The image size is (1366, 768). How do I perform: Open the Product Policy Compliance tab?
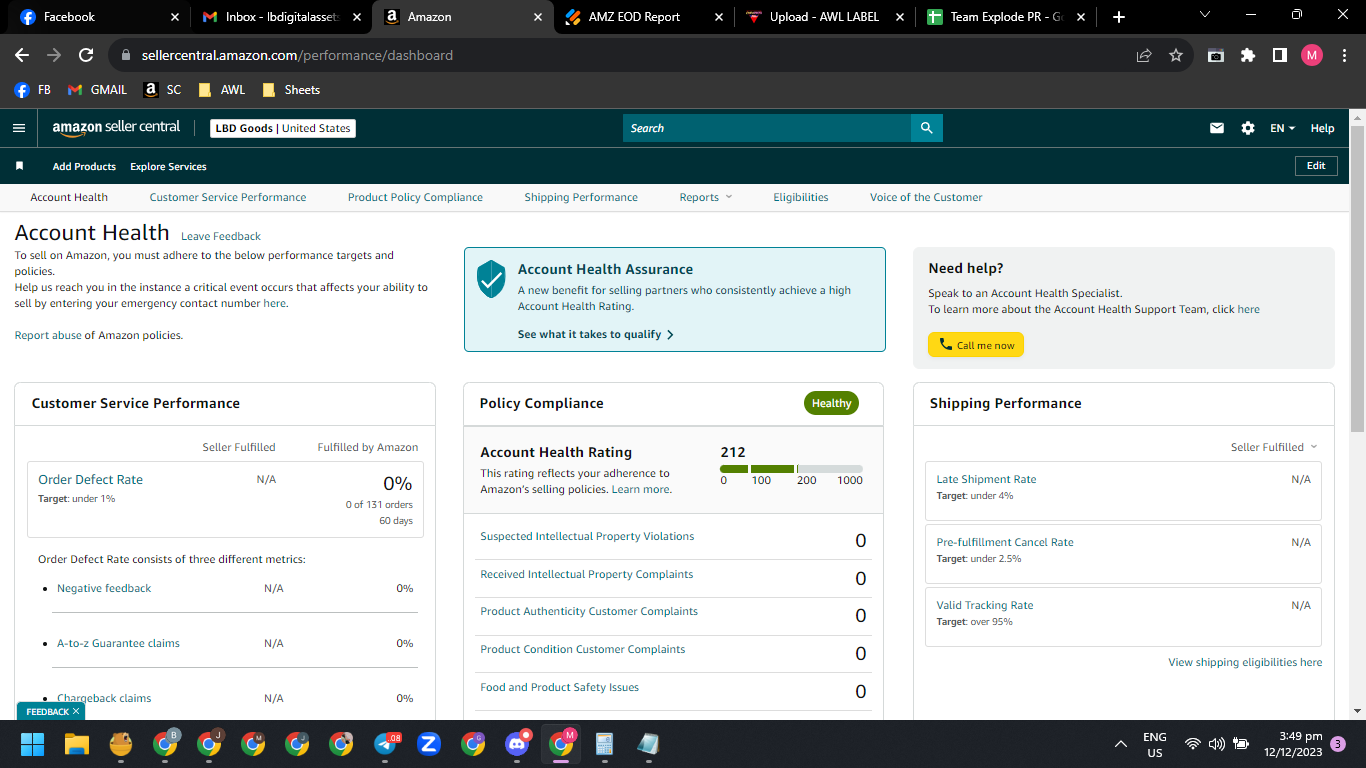(415, 197)
